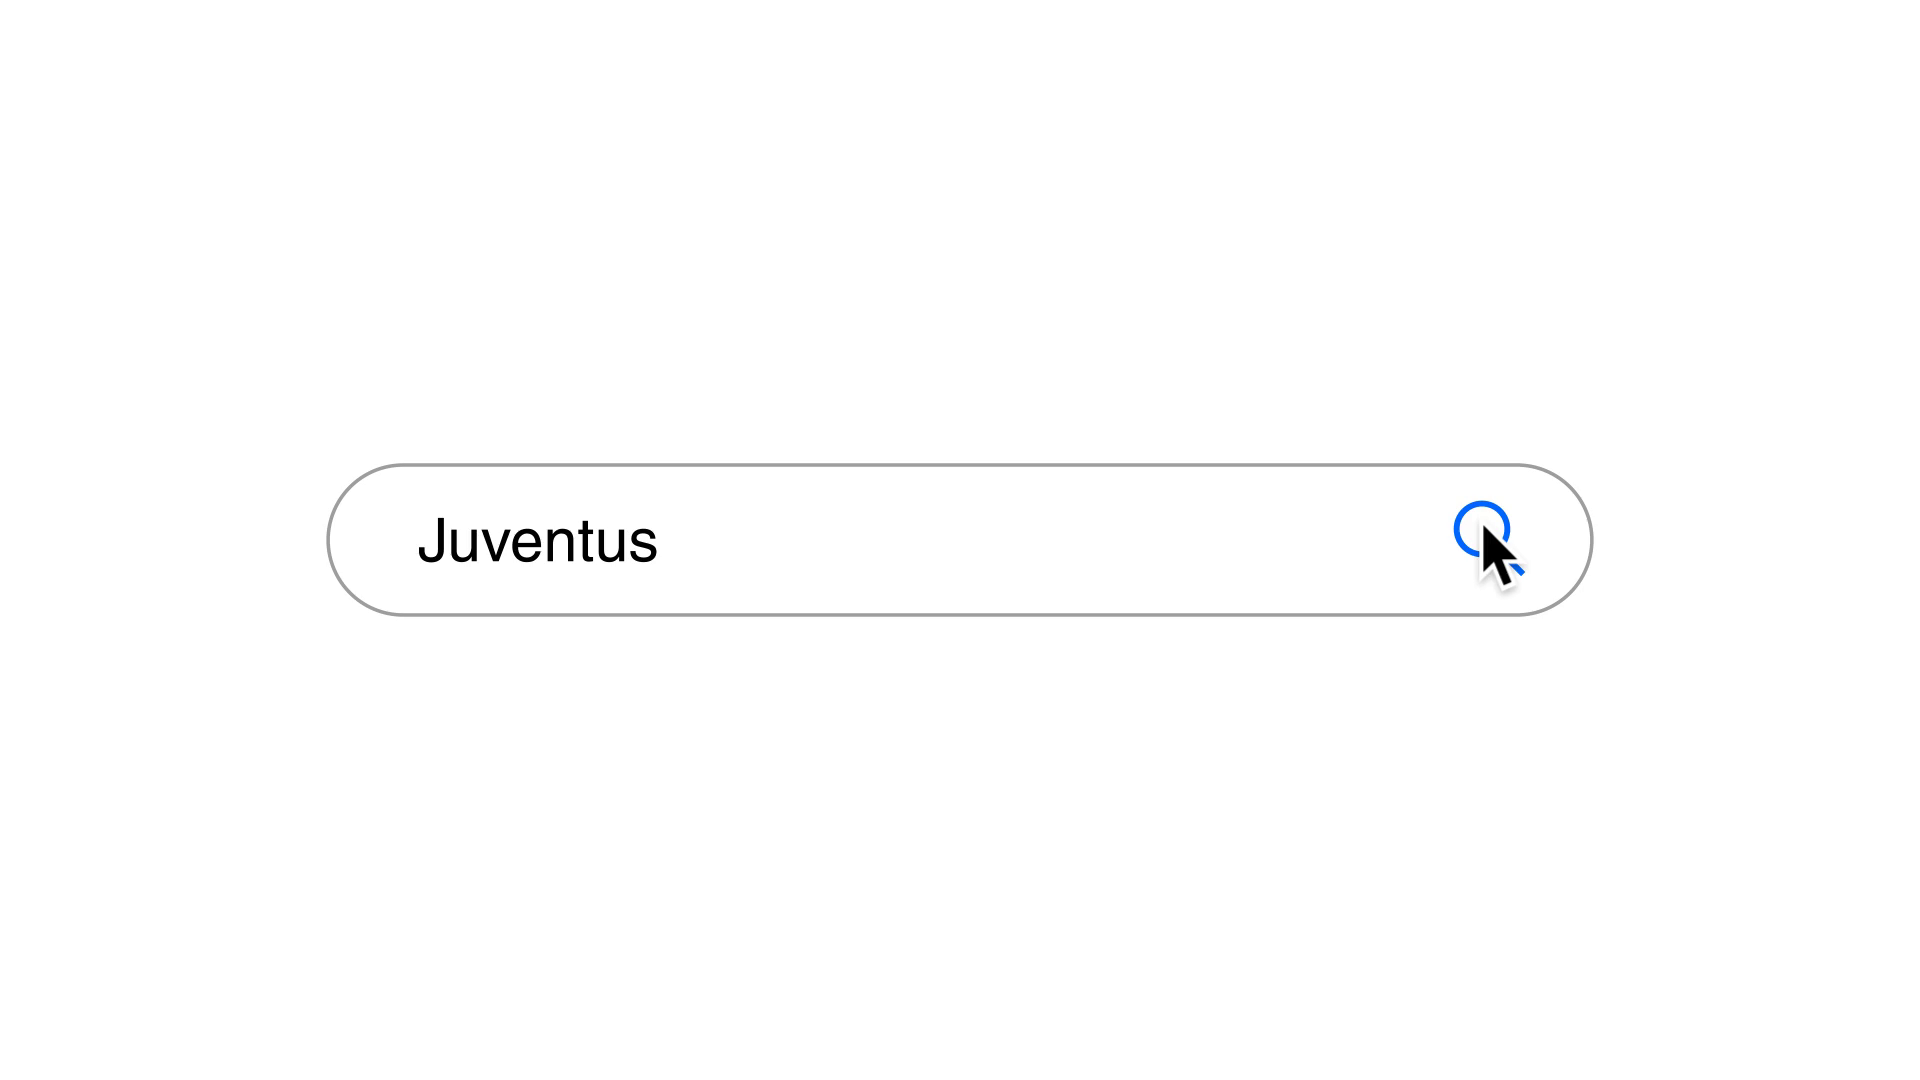Trigger the search by clicking magnifier

(1482, 532)
